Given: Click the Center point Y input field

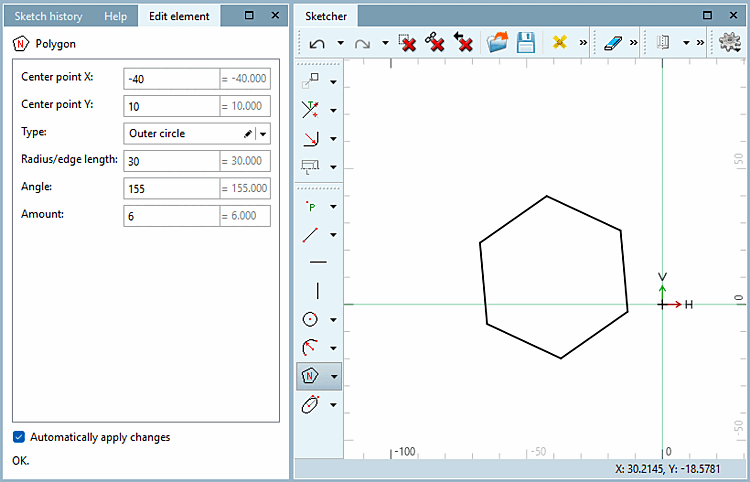Looking at the screenshot, I should point(172,106).
